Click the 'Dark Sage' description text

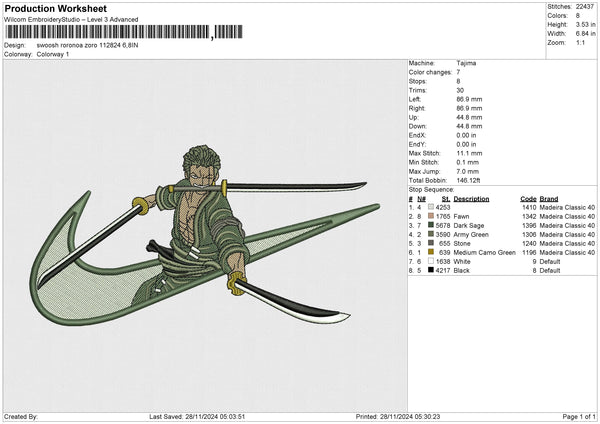(468, 225)
